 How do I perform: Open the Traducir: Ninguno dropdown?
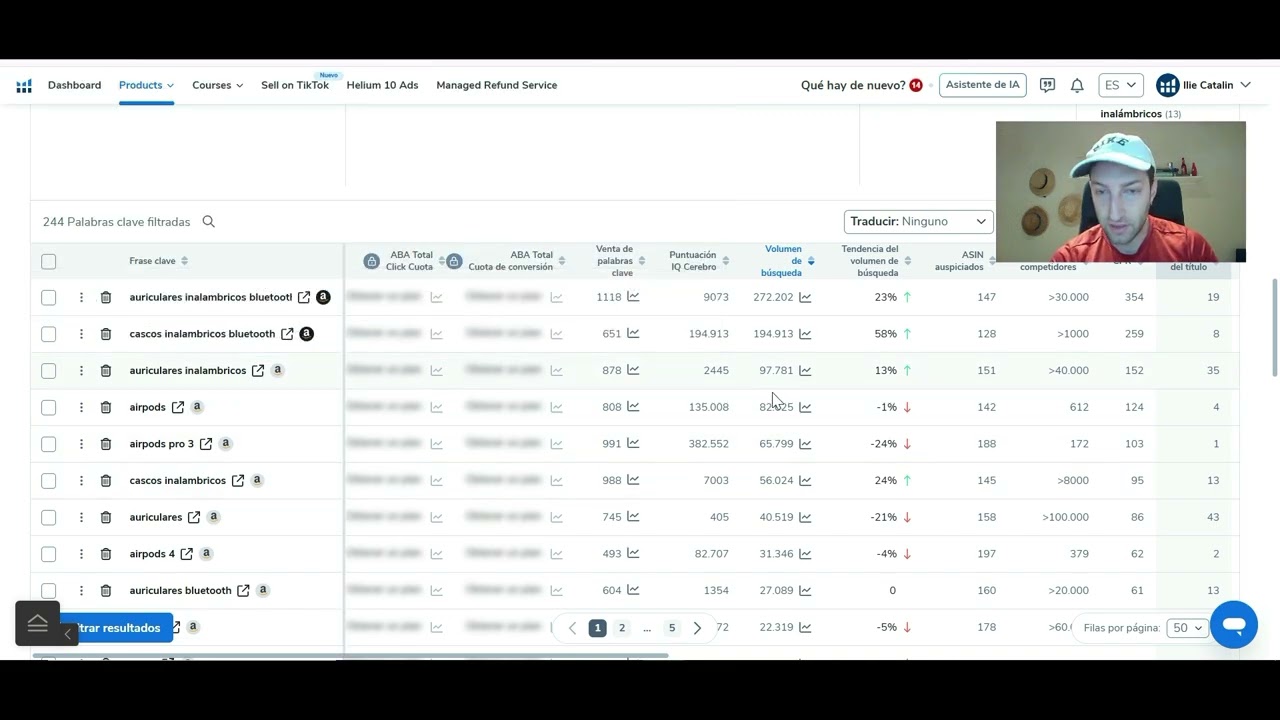click(918, 222)
